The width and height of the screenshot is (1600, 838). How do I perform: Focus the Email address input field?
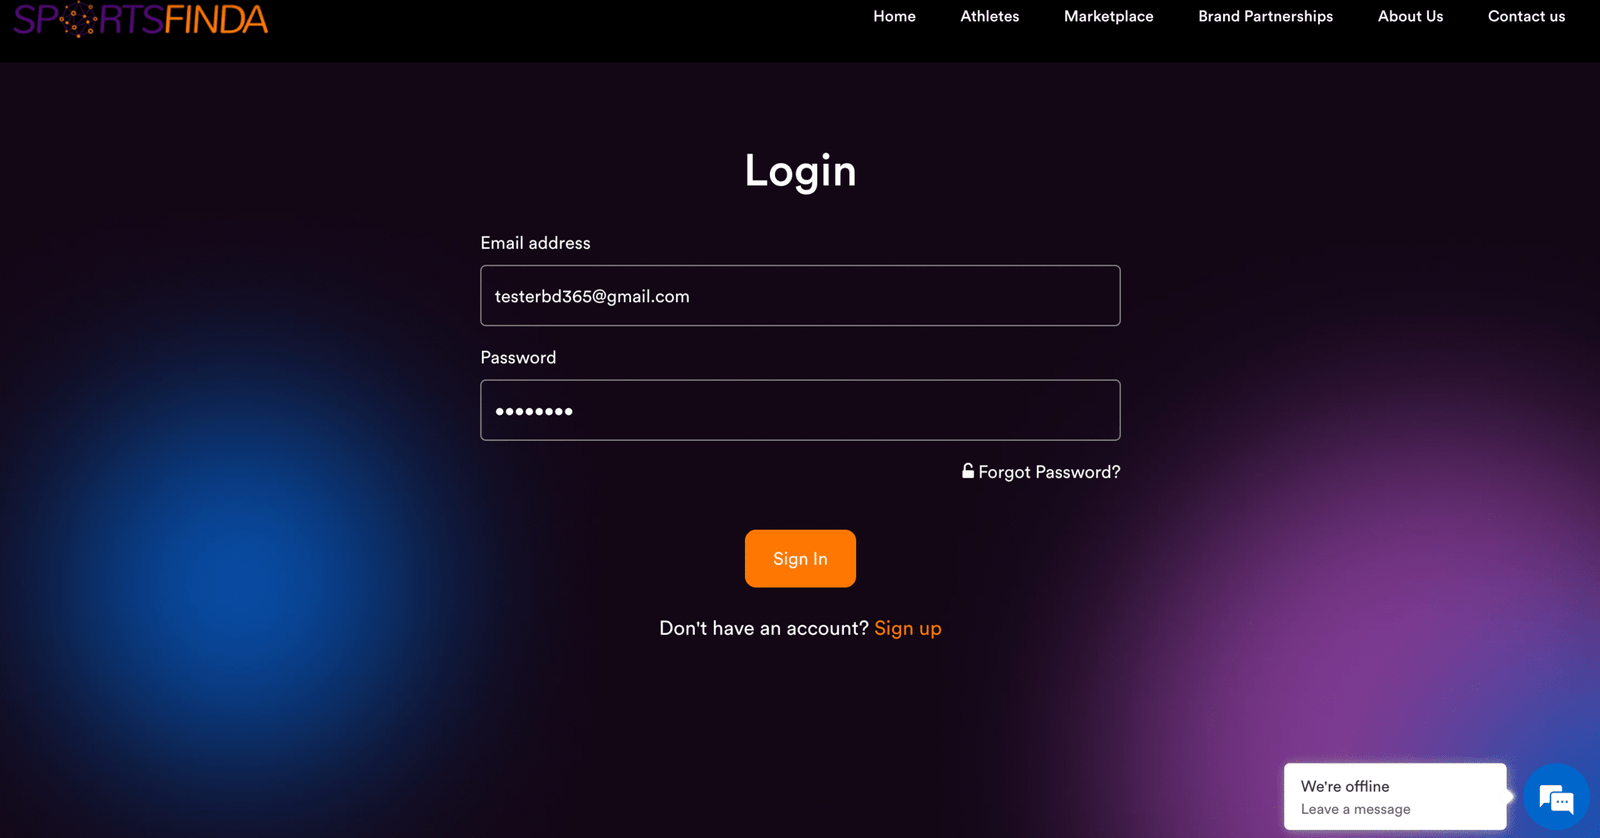[800, 295]
